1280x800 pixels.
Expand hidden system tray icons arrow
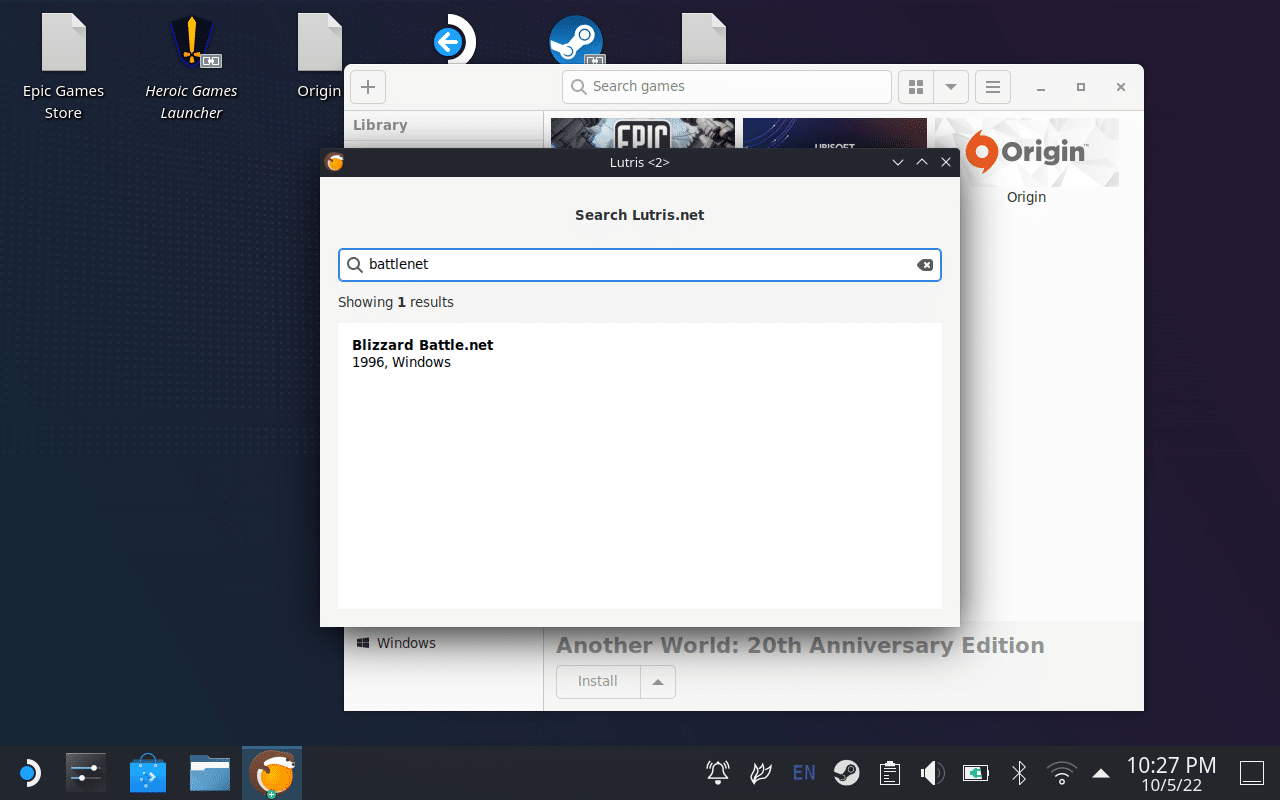point(1101,773)
